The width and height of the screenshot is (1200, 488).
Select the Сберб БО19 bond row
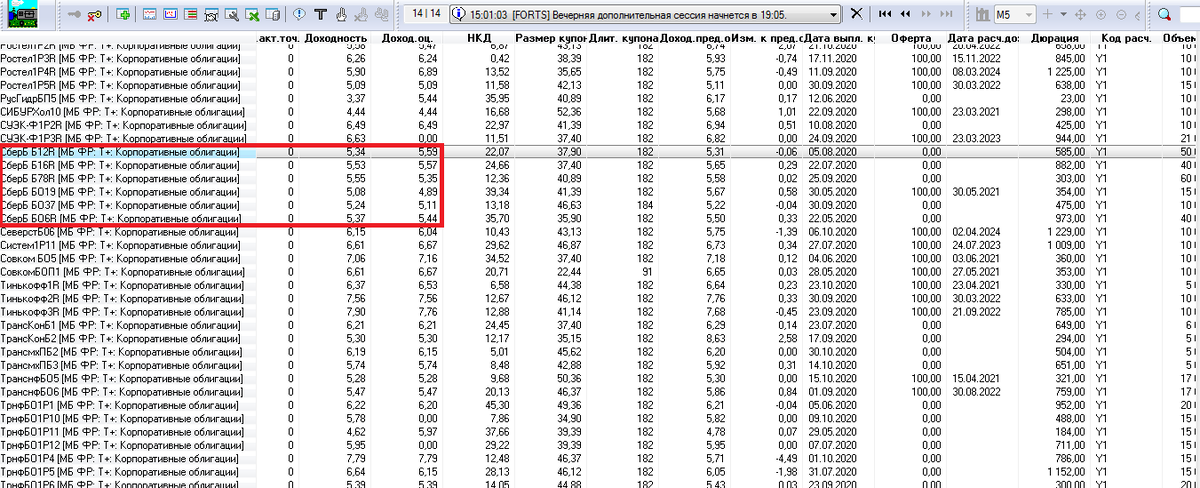pos(600,191)
